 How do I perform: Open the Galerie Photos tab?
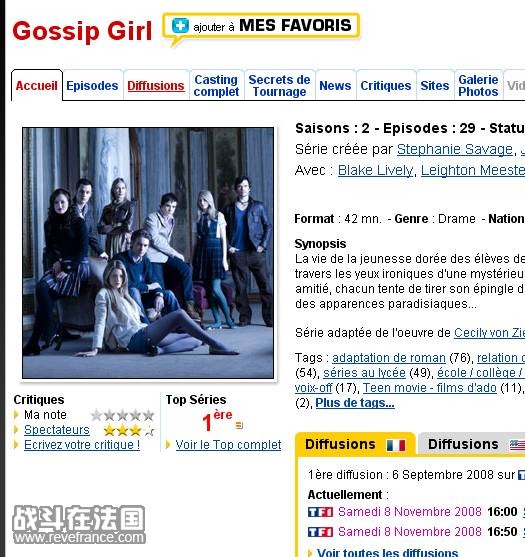(x=478, y=86)
